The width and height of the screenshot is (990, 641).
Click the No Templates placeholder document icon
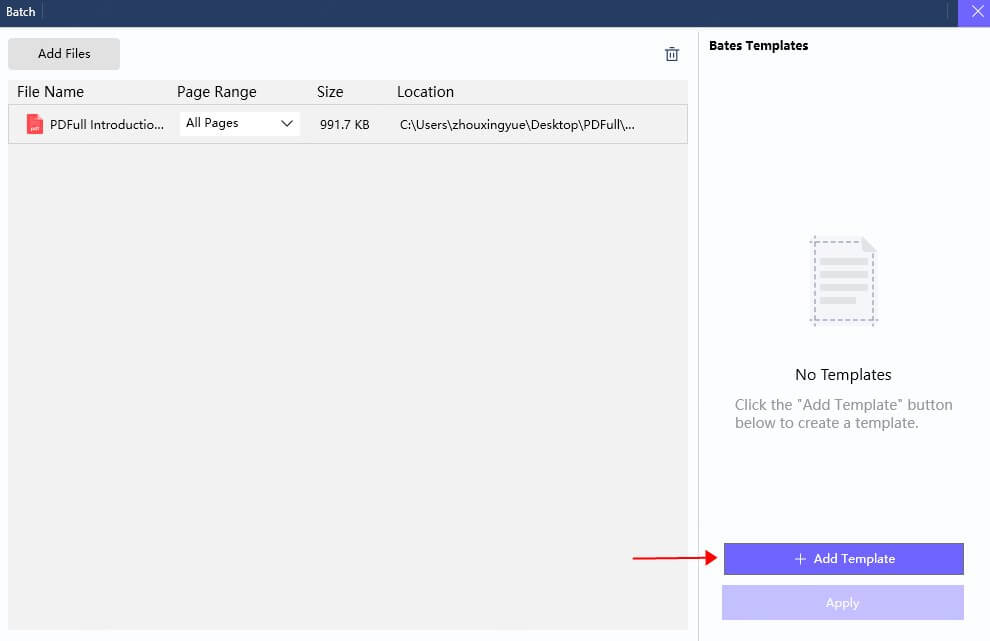pyautogui.click(x=843, y=281)
